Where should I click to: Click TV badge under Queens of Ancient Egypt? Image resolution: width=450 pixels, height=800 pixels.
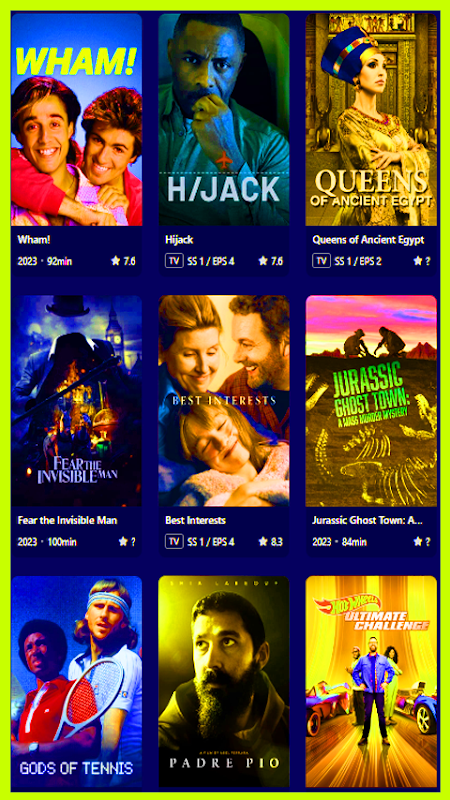pos(321,261)
